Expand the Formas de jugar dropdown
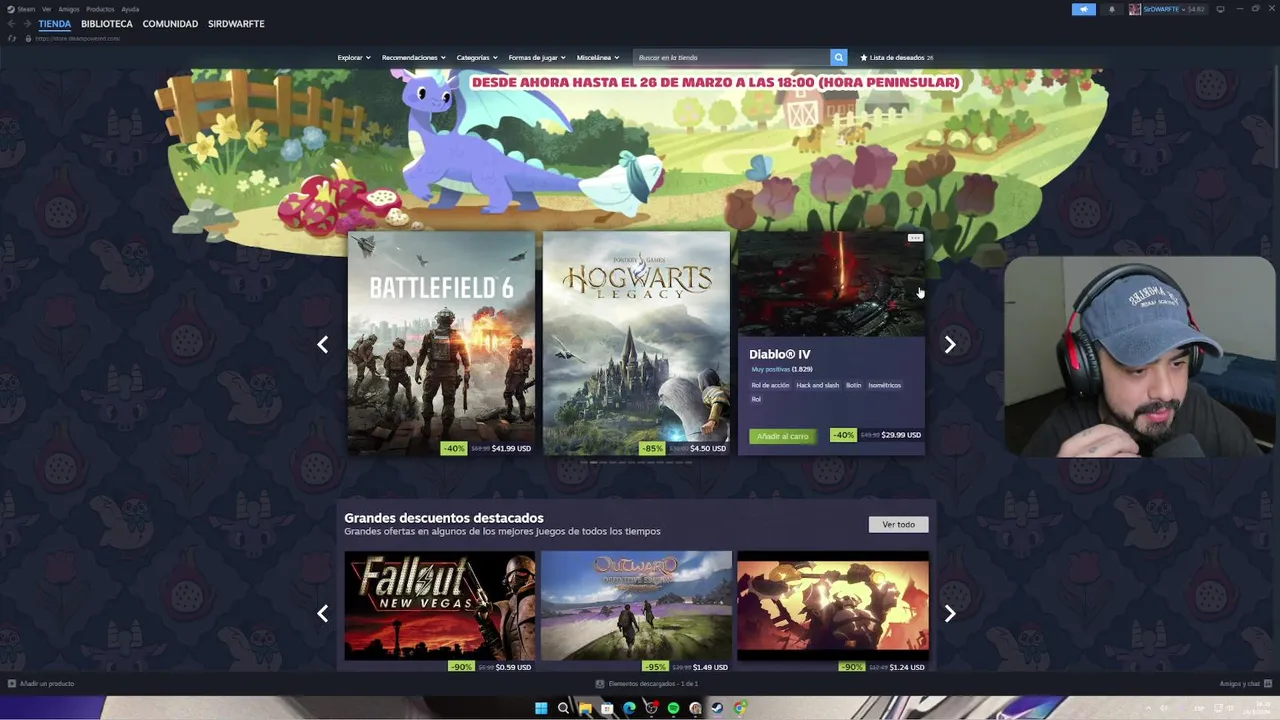The image size is (1280, 720). click(537, 57)
